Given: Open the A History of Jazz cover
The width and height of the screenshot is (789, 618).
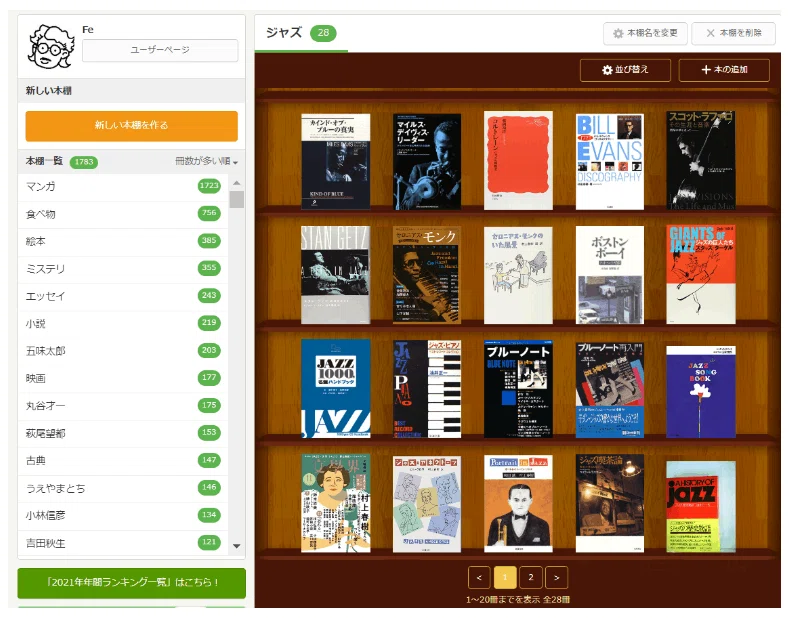Looking at the screenshot, I should click(701, 507).
